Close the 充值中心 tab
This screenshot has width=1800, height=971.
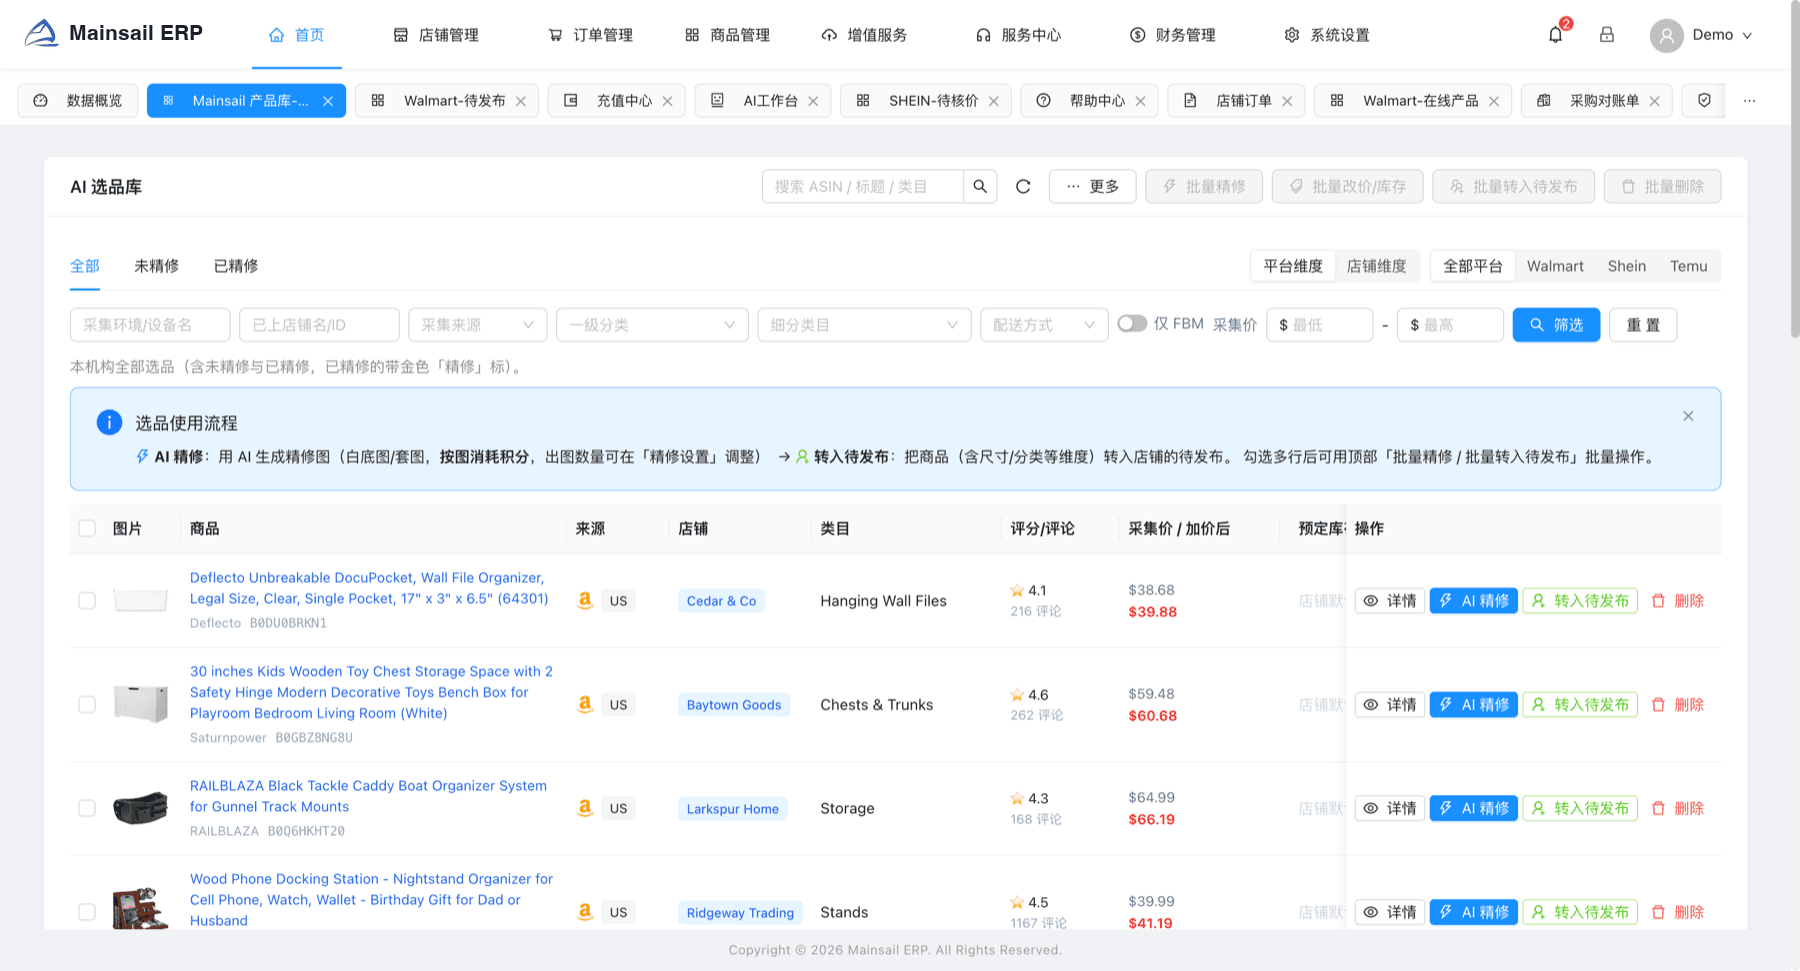pos(668,101)
